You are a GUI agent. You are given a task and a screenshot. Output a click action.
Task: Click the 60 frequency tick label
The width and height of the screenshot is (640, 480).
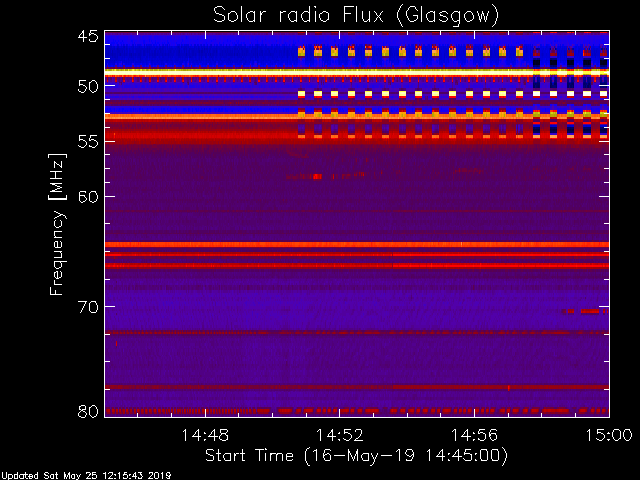click(88, 197)
